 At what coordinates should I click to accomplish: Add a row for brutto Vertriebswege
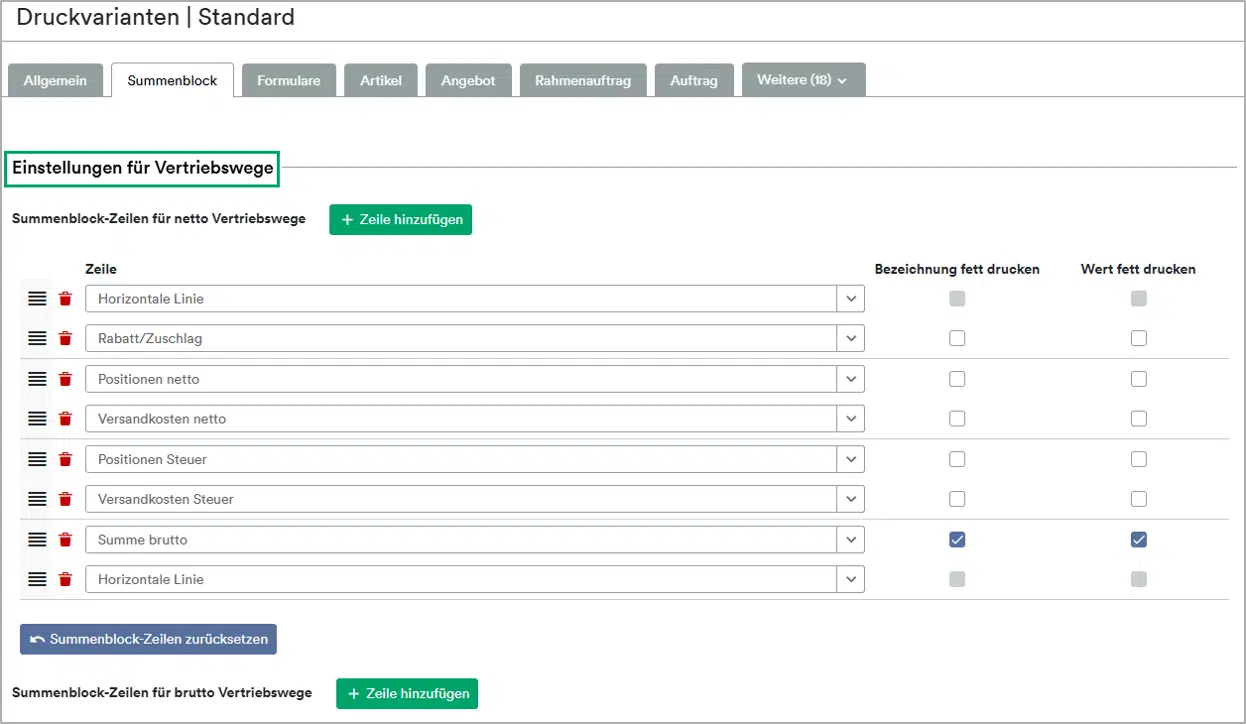(407, 693)
